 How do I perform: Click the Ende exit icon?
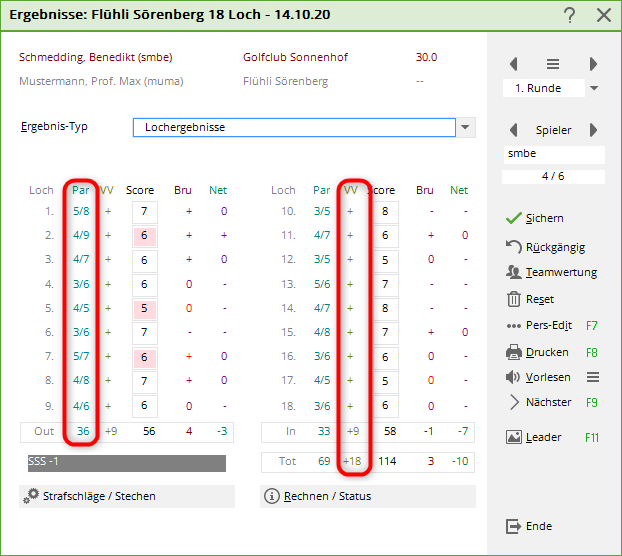[514, 526]
